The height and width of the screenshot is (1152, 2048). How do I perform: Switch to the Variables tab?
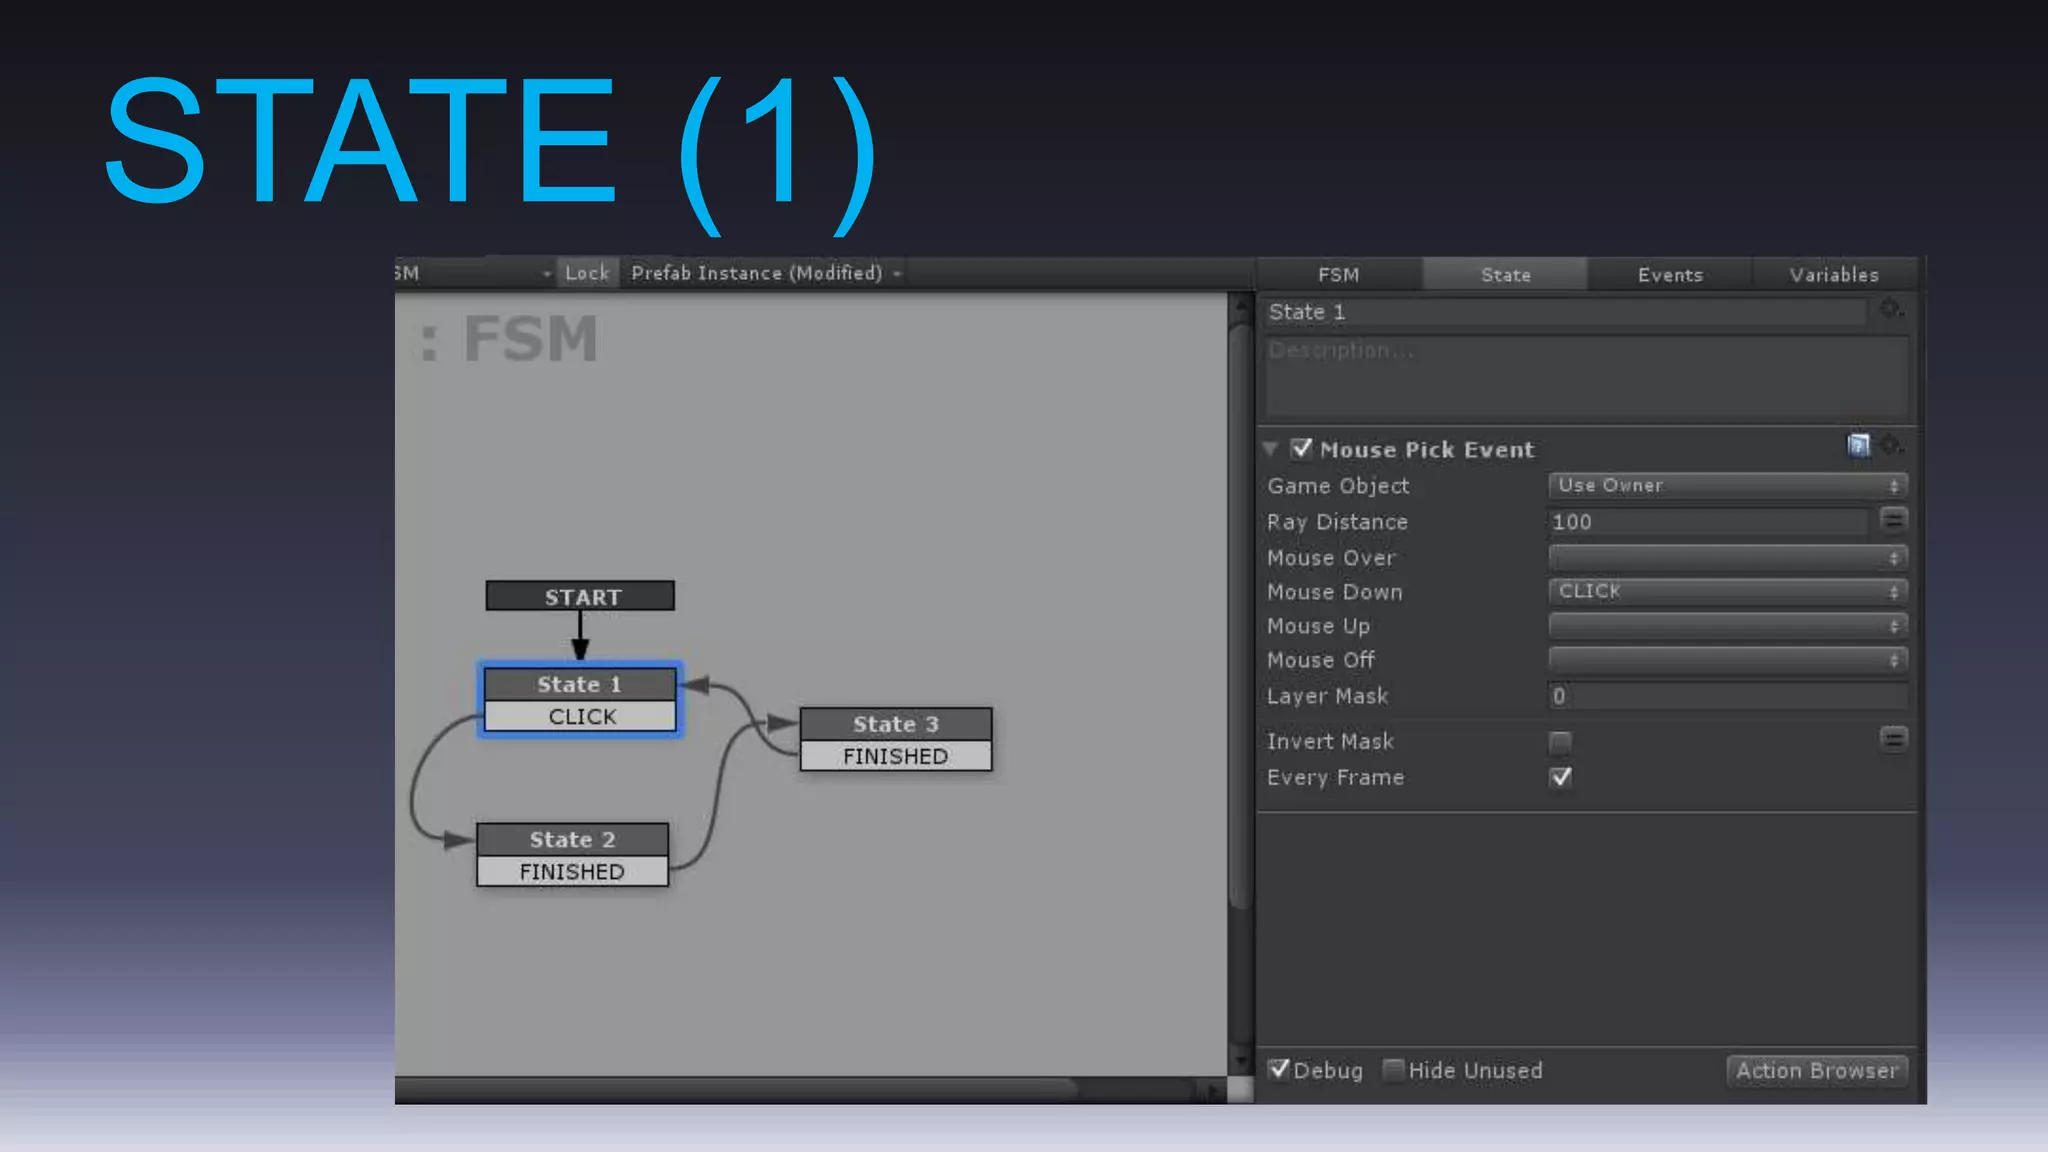click(1833, 275)
